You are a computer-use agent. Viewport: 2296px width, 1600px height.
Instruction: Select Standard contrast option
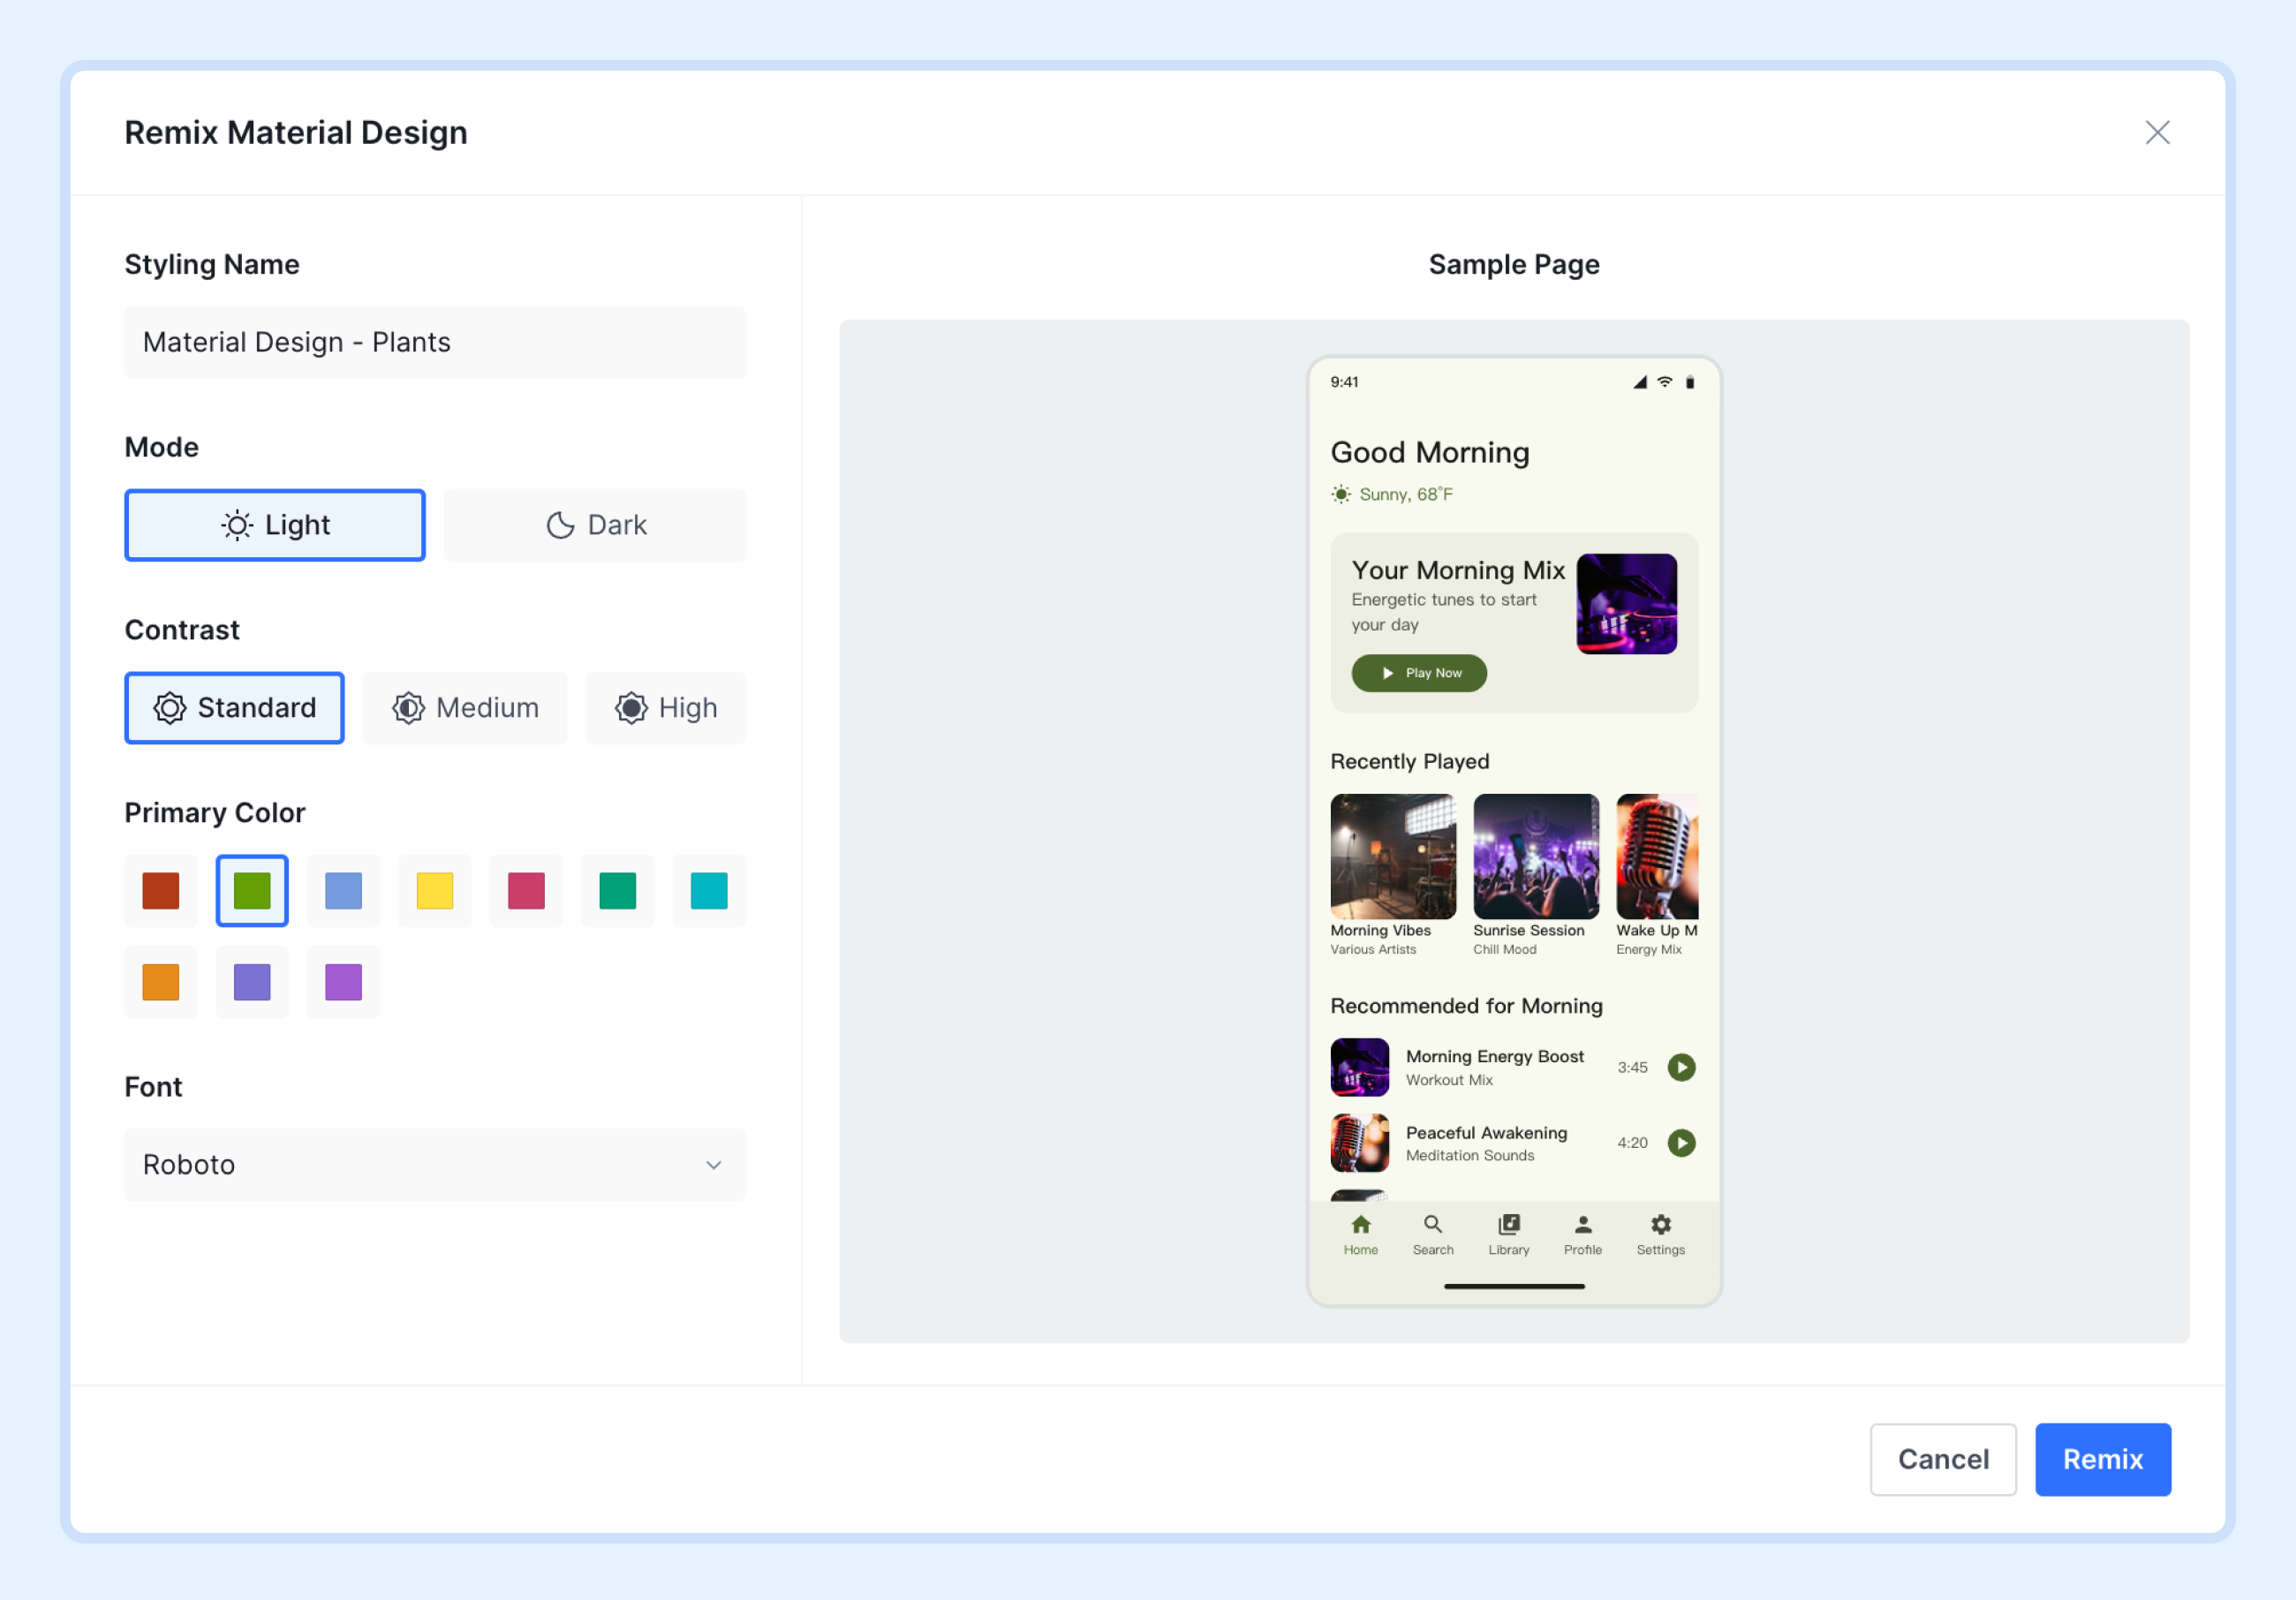pyautogui.click(x=234, y=708)
